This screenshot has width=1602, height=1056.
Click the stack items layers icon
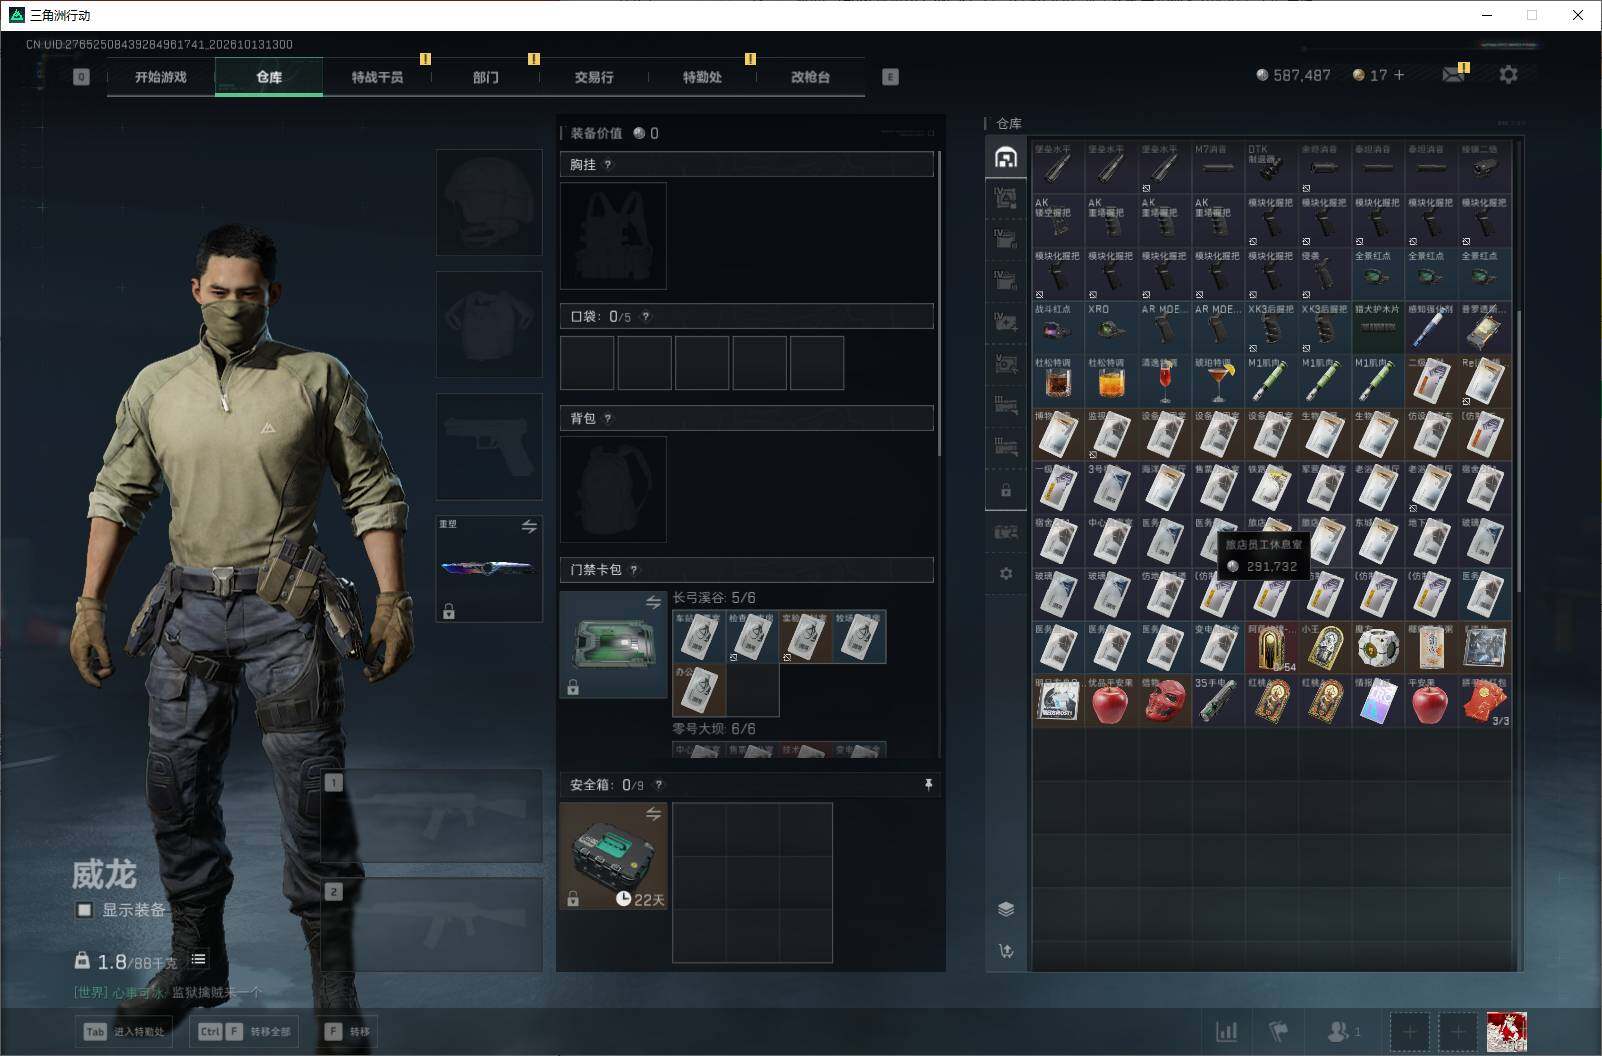(x=1006, y=908)
